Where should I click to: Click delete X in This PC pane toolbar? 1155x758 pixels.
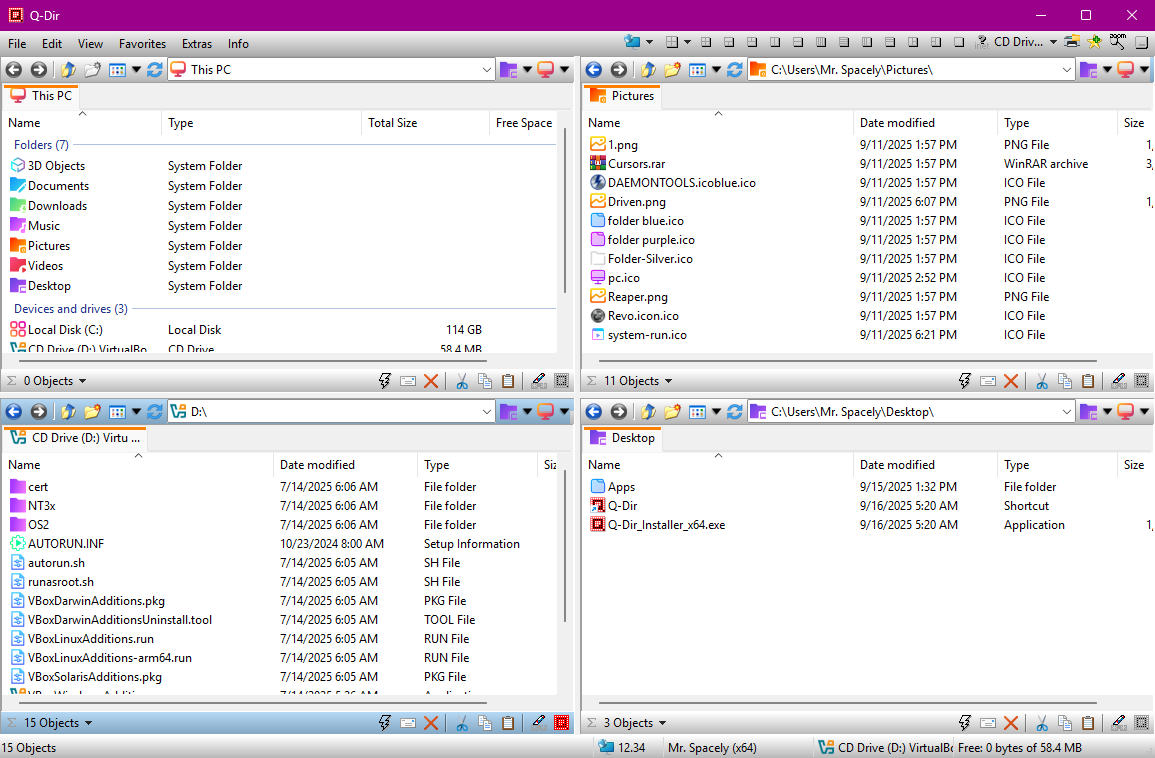(x=431, y=381)
